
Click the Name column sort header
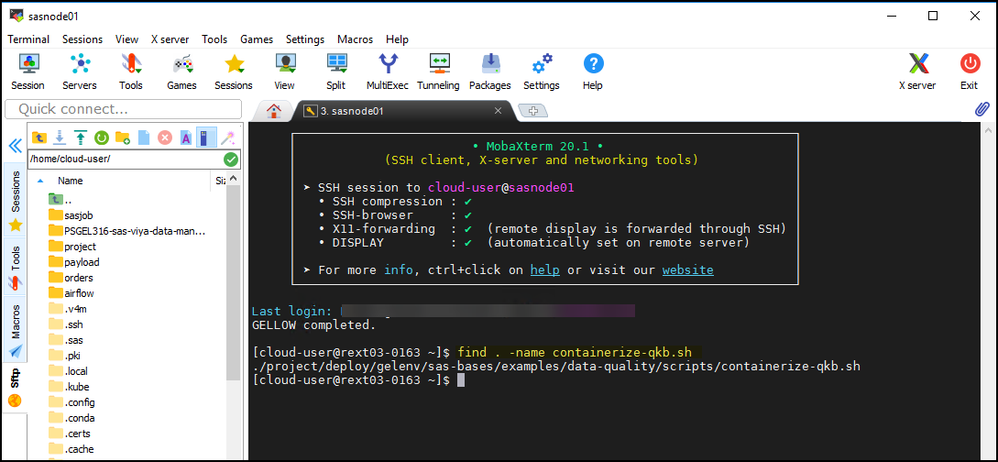coord(70,181)
